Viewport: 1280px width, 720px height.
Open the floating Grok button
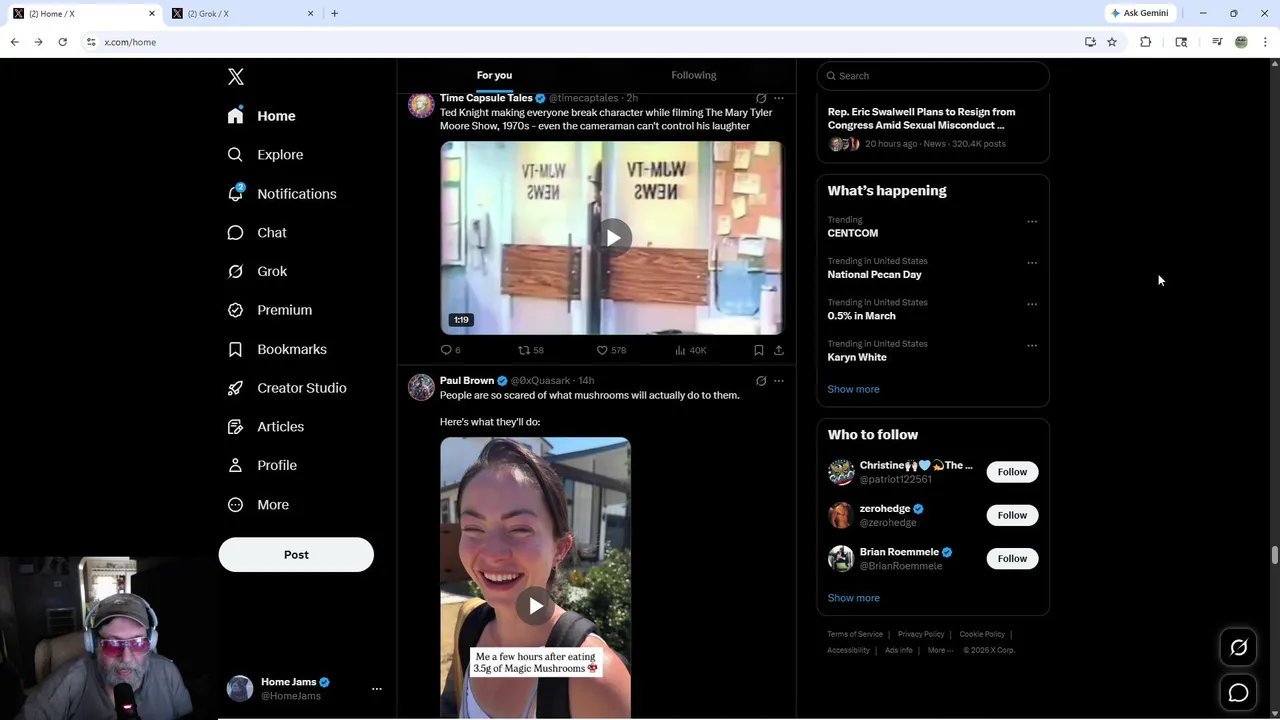coord(1238,648)
